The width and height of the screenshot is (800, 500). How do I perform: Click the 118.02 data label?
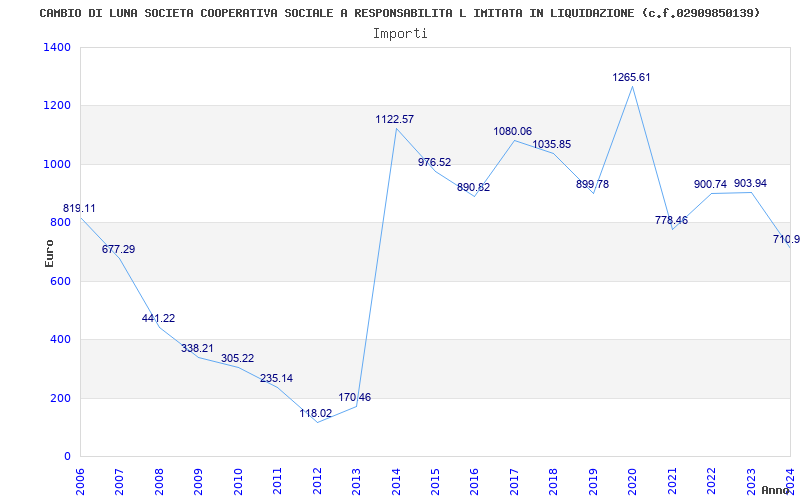pyautogui.click(x=316, y=413)
